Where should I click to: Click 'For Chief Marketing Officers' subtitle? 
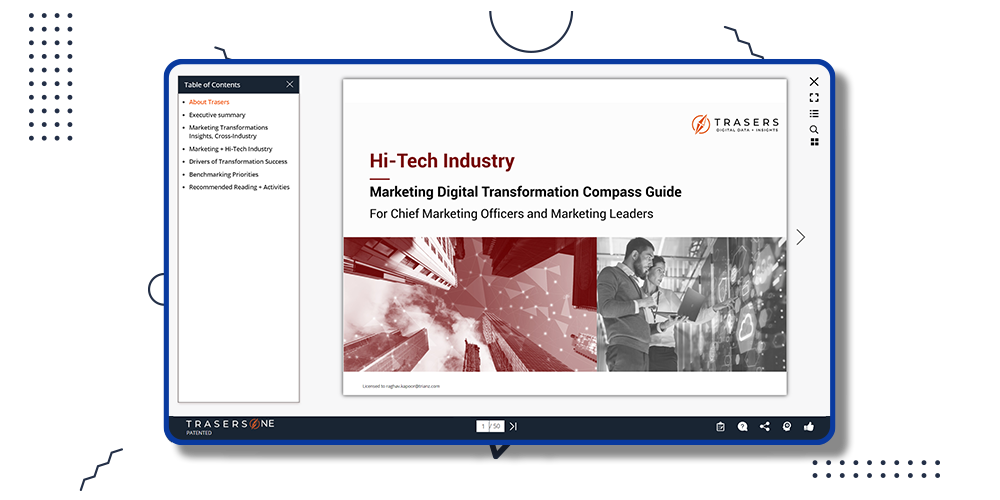pyautogui.click(x=511, y=214)
